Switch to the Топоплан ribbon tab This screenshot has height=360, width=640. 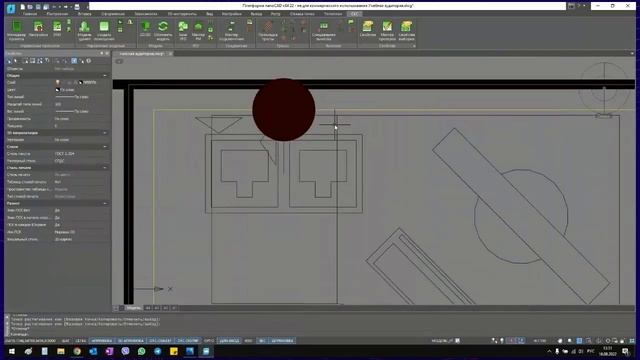(x=332, y=14)
